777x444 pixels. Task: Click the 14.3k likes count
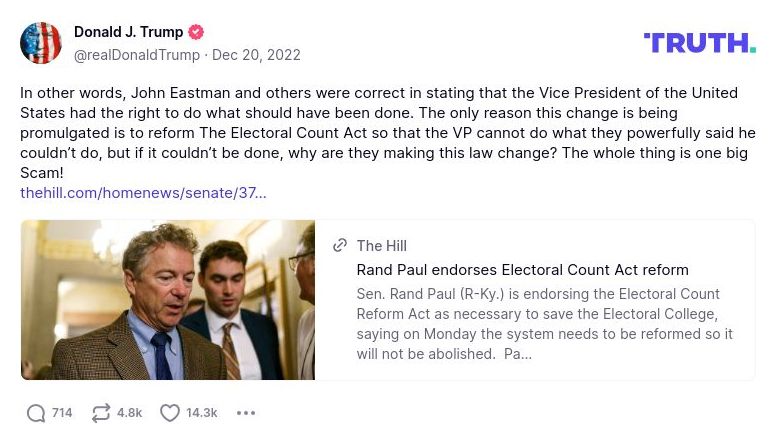pyautogui.click(x=202, y=413)
